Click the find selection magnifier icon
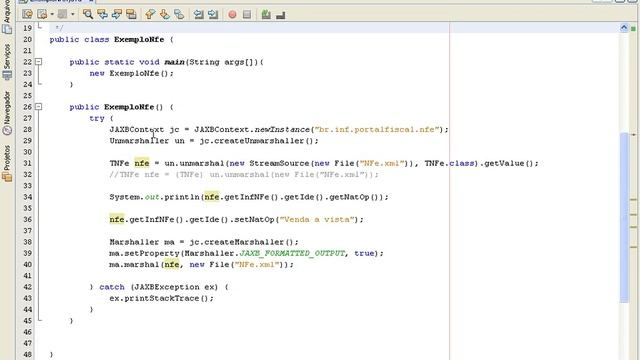 coord(87,14)
